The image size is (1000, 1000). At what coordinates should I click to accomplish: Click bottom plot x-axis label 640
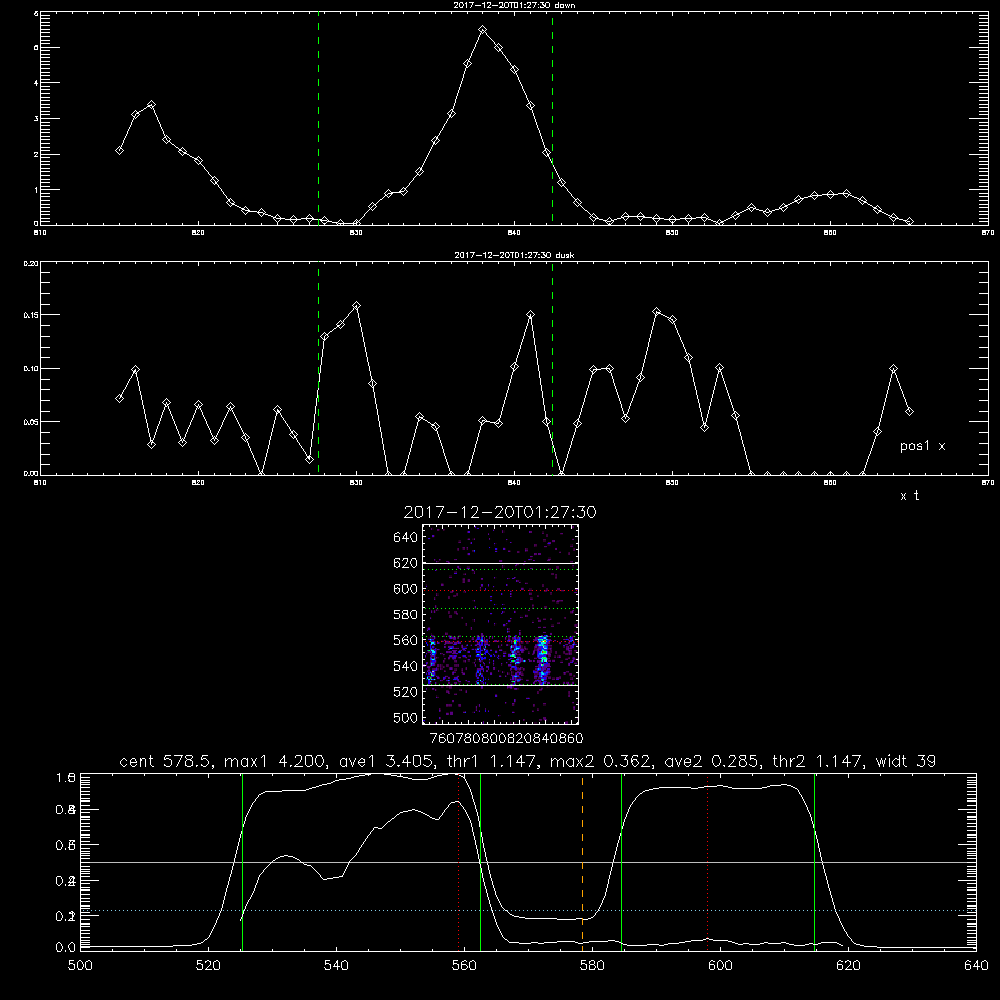tap(976, 966)
